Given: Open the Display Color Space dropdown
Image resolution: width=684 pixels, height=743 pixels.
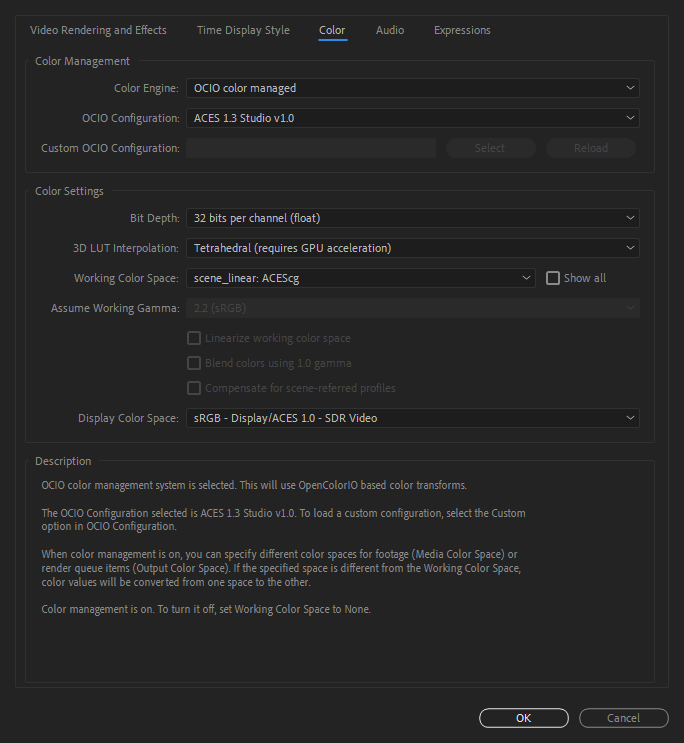Looking at the screenshot, I should [x=412, y=418].
